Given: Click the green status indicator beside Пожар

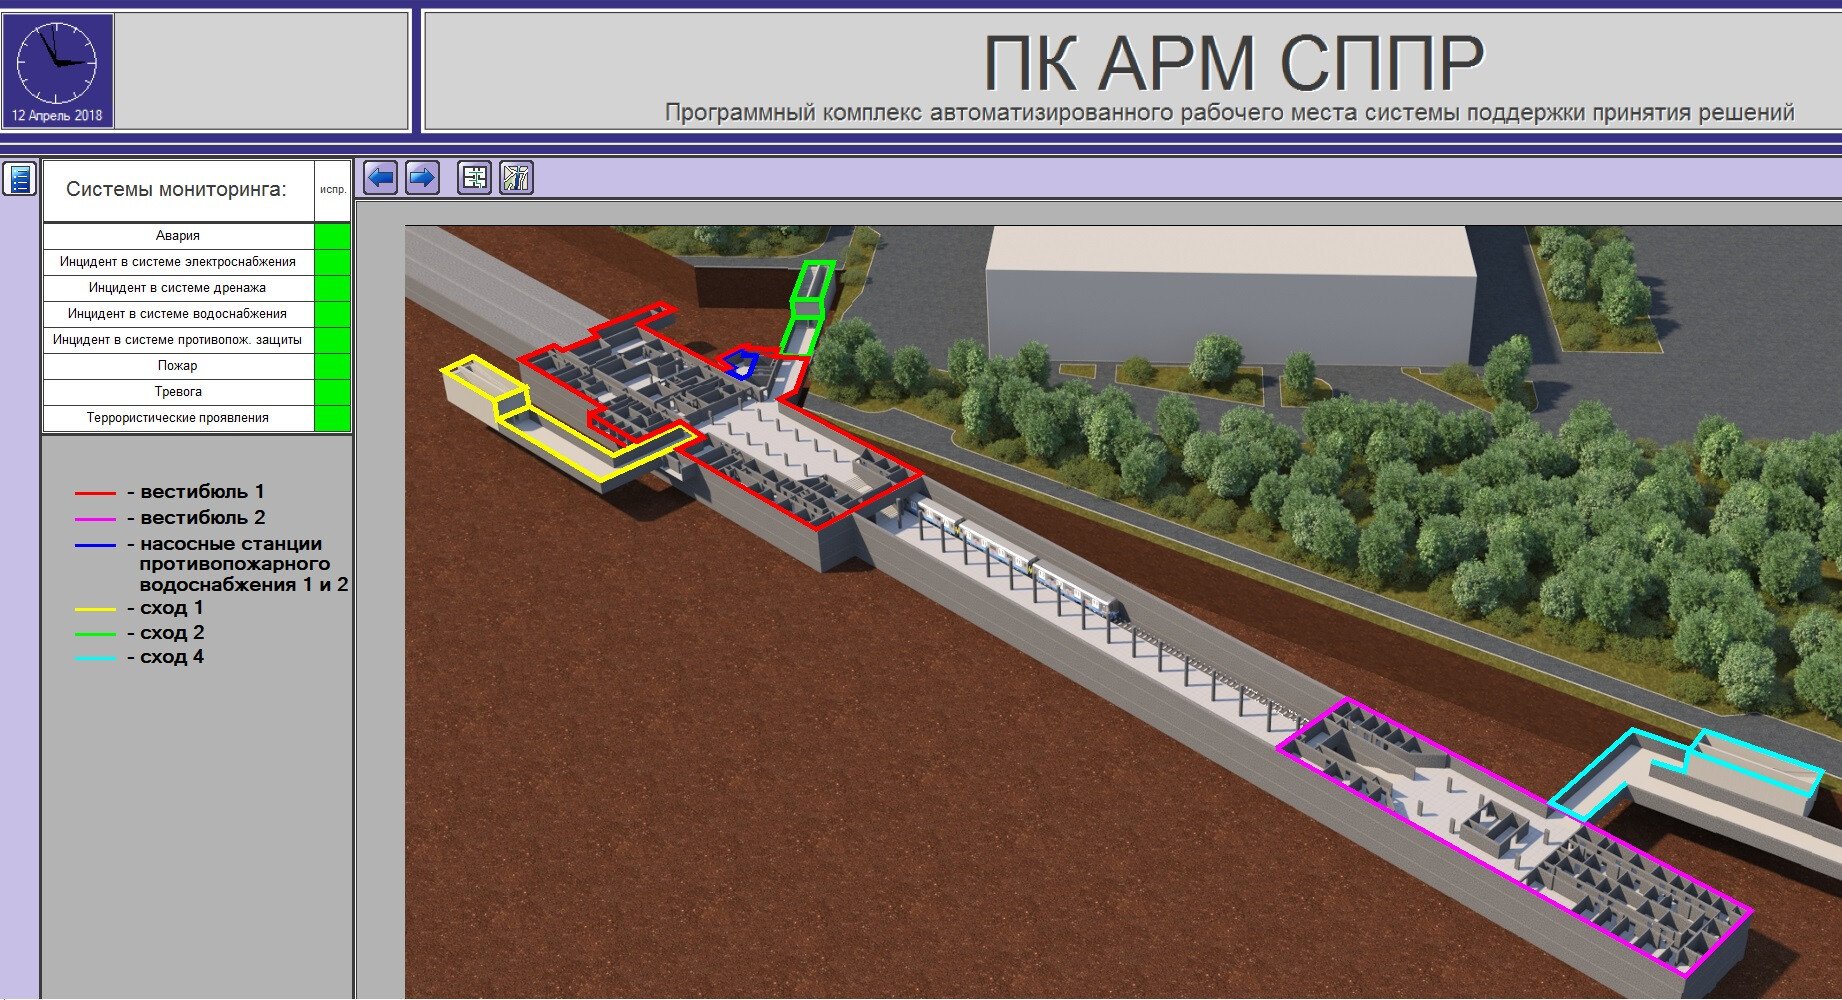Looking at the screenshot, I should [x=332, y=366].
